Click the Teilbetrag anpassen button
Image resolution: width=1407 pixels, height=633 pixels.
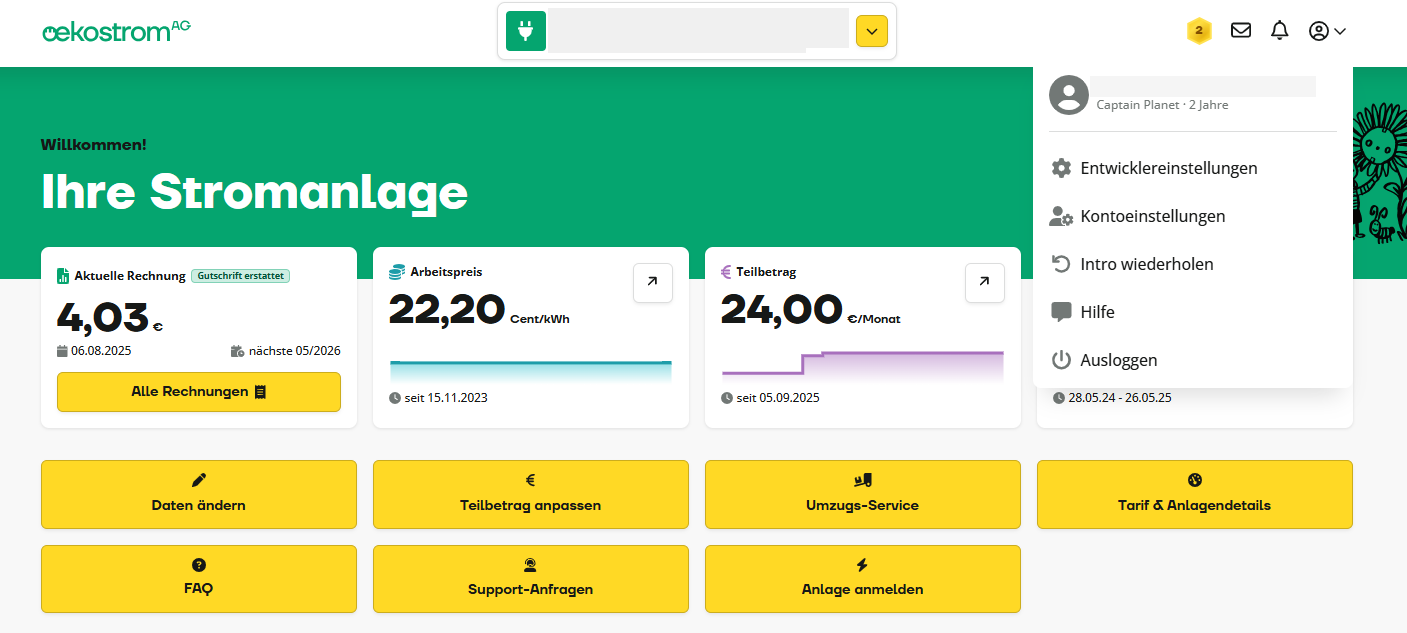[531, 494]
